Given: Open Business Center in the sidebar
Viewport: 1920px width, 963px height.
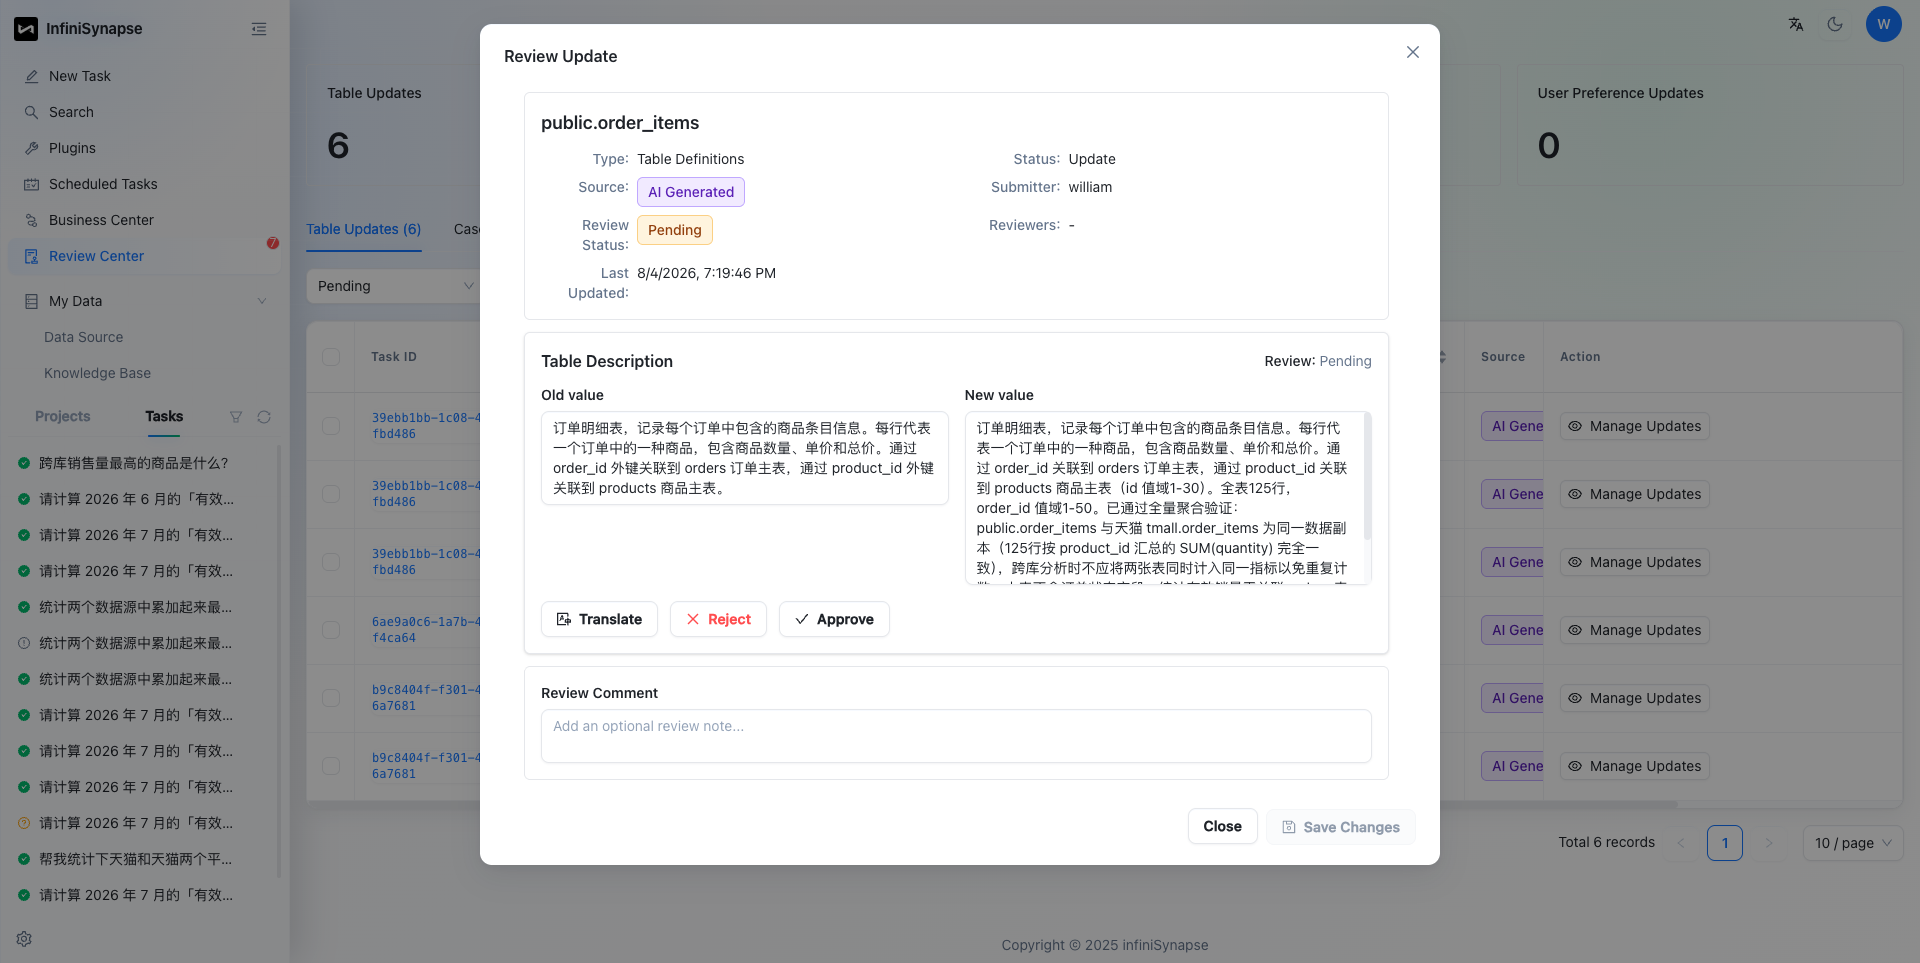Looking at the screenshot, I should (101, 220).
